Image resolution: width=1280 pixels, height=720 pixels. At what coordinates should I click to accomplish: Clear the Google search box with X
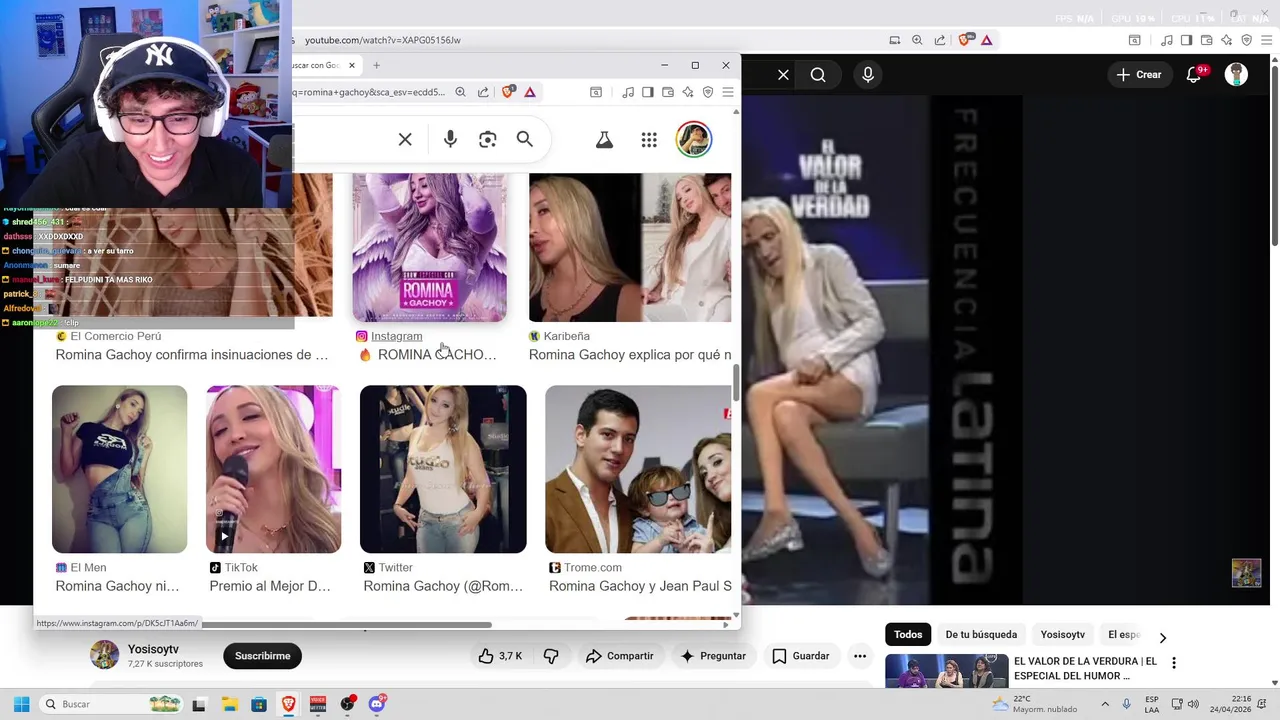tap(405, 140)
